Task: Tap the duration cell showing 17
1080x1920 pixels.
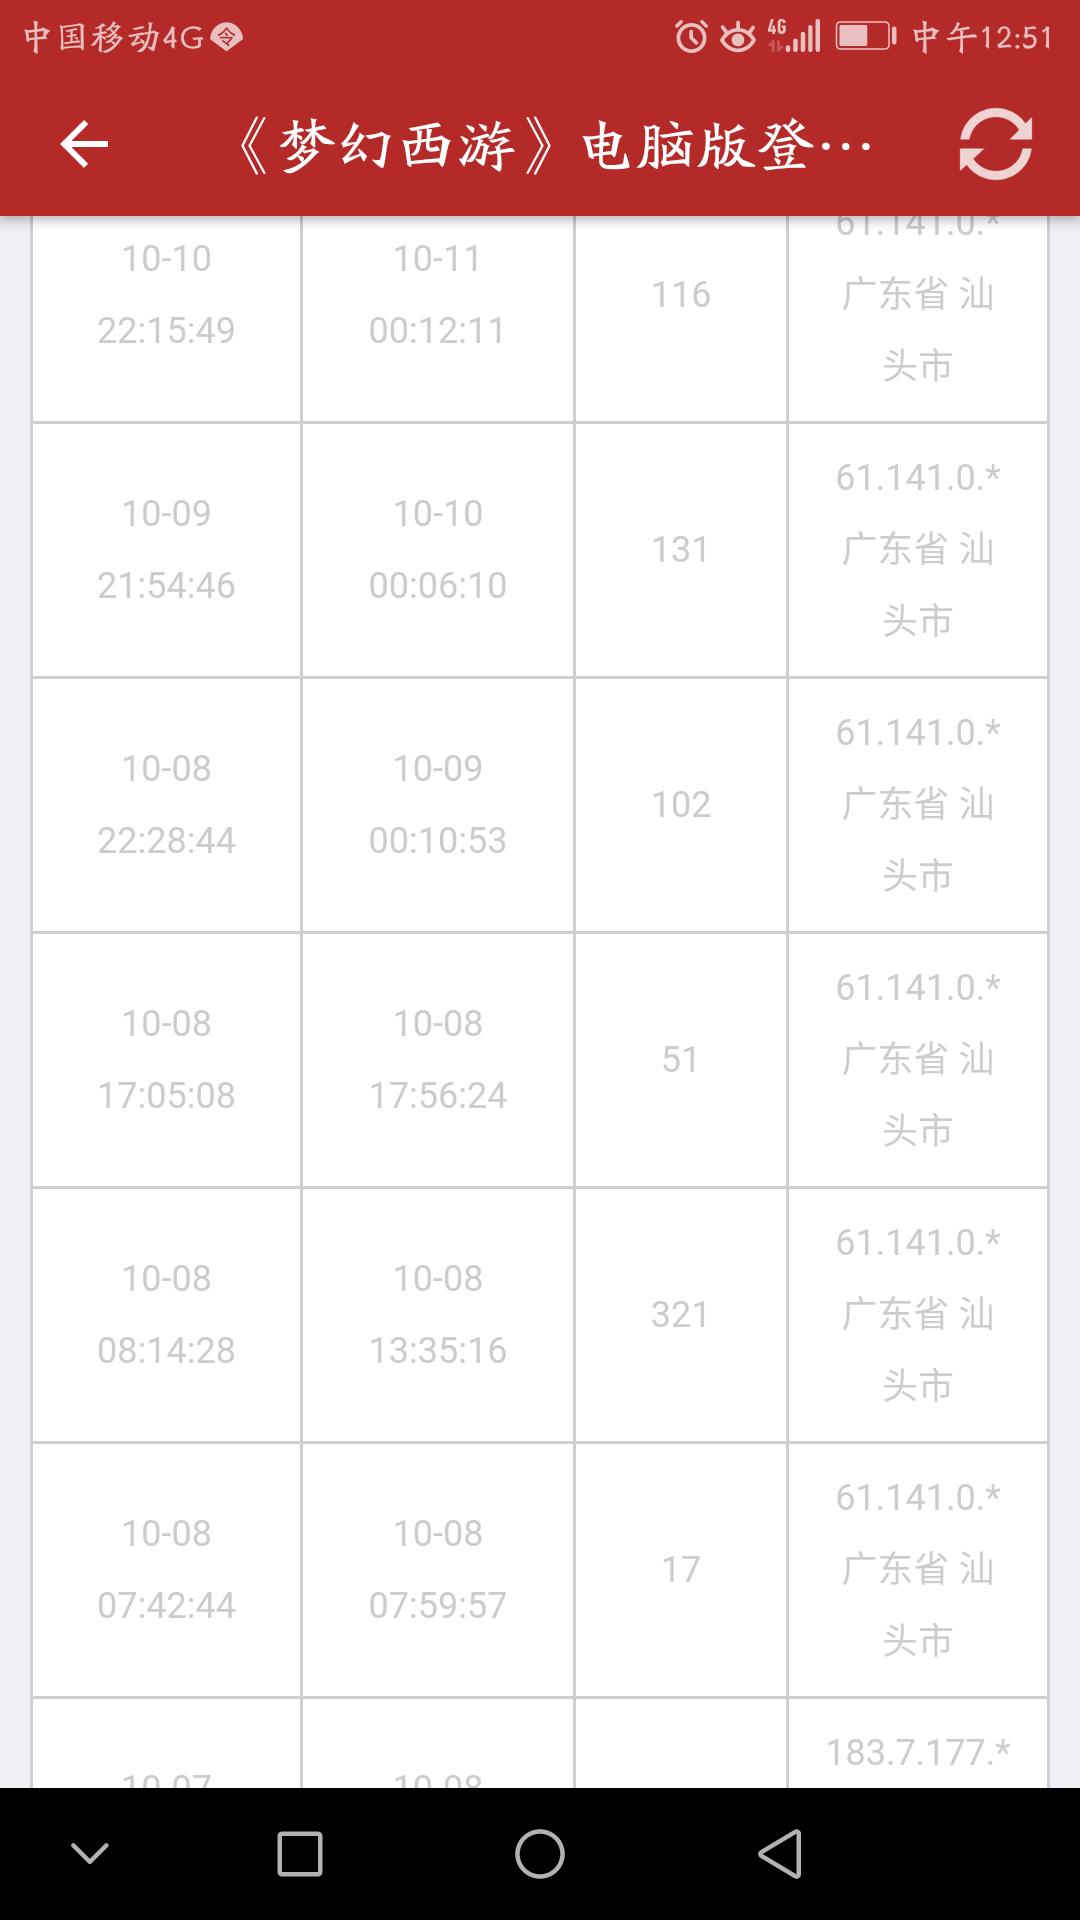Action: pos(681,1570)
